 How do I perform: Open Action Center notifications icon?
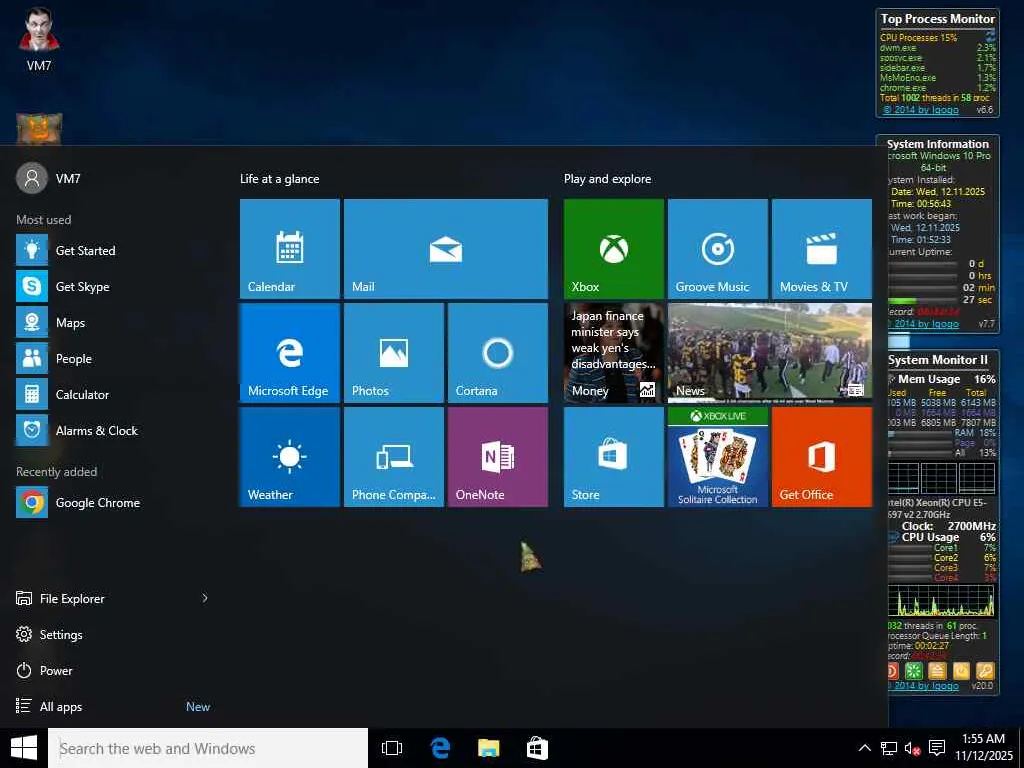click(936, 748)
